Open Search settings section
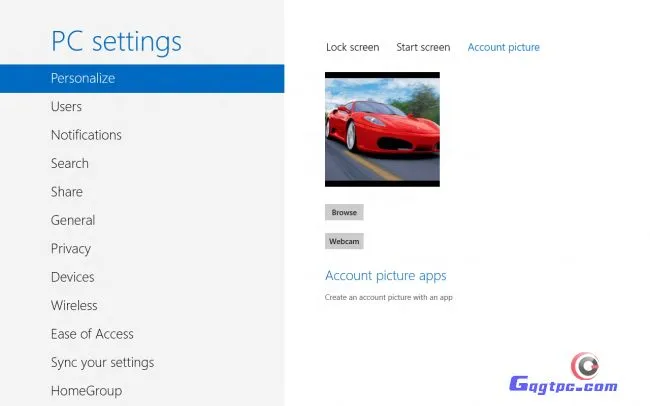Viewport: 650px width, 406px height. (x=70, y=163)
